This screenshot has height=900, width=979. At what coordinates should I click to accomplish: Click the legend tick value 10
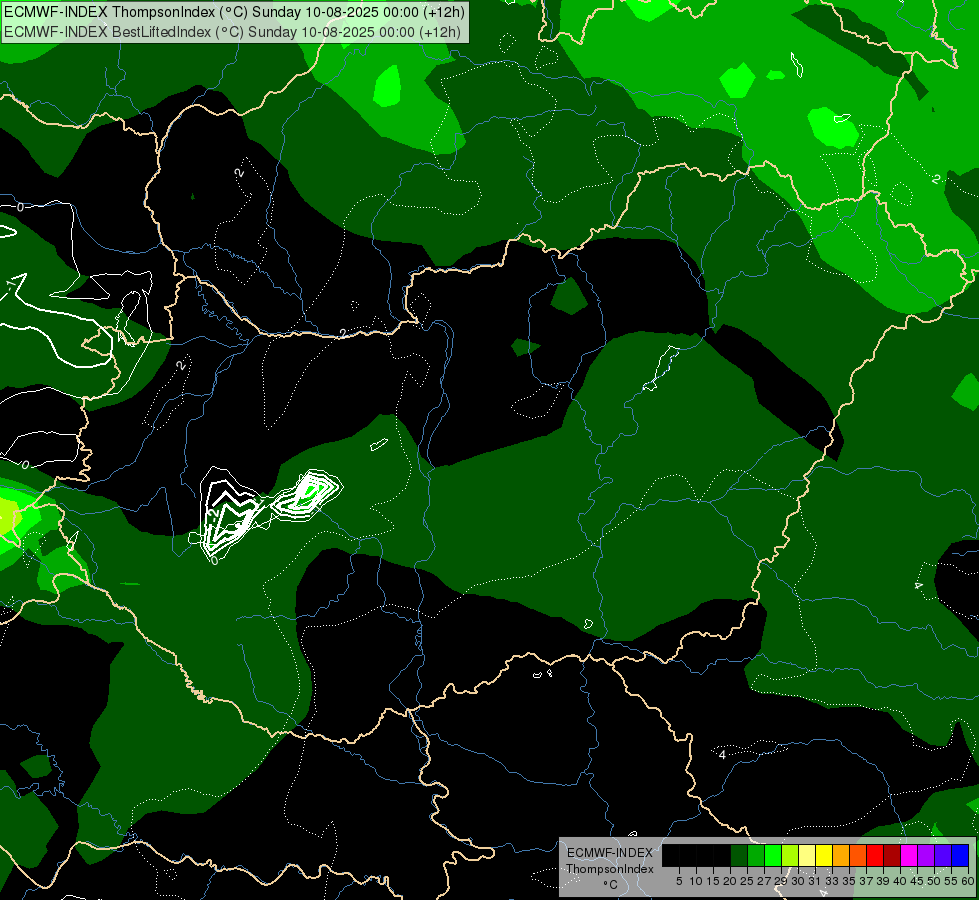(x=696, y=881)
